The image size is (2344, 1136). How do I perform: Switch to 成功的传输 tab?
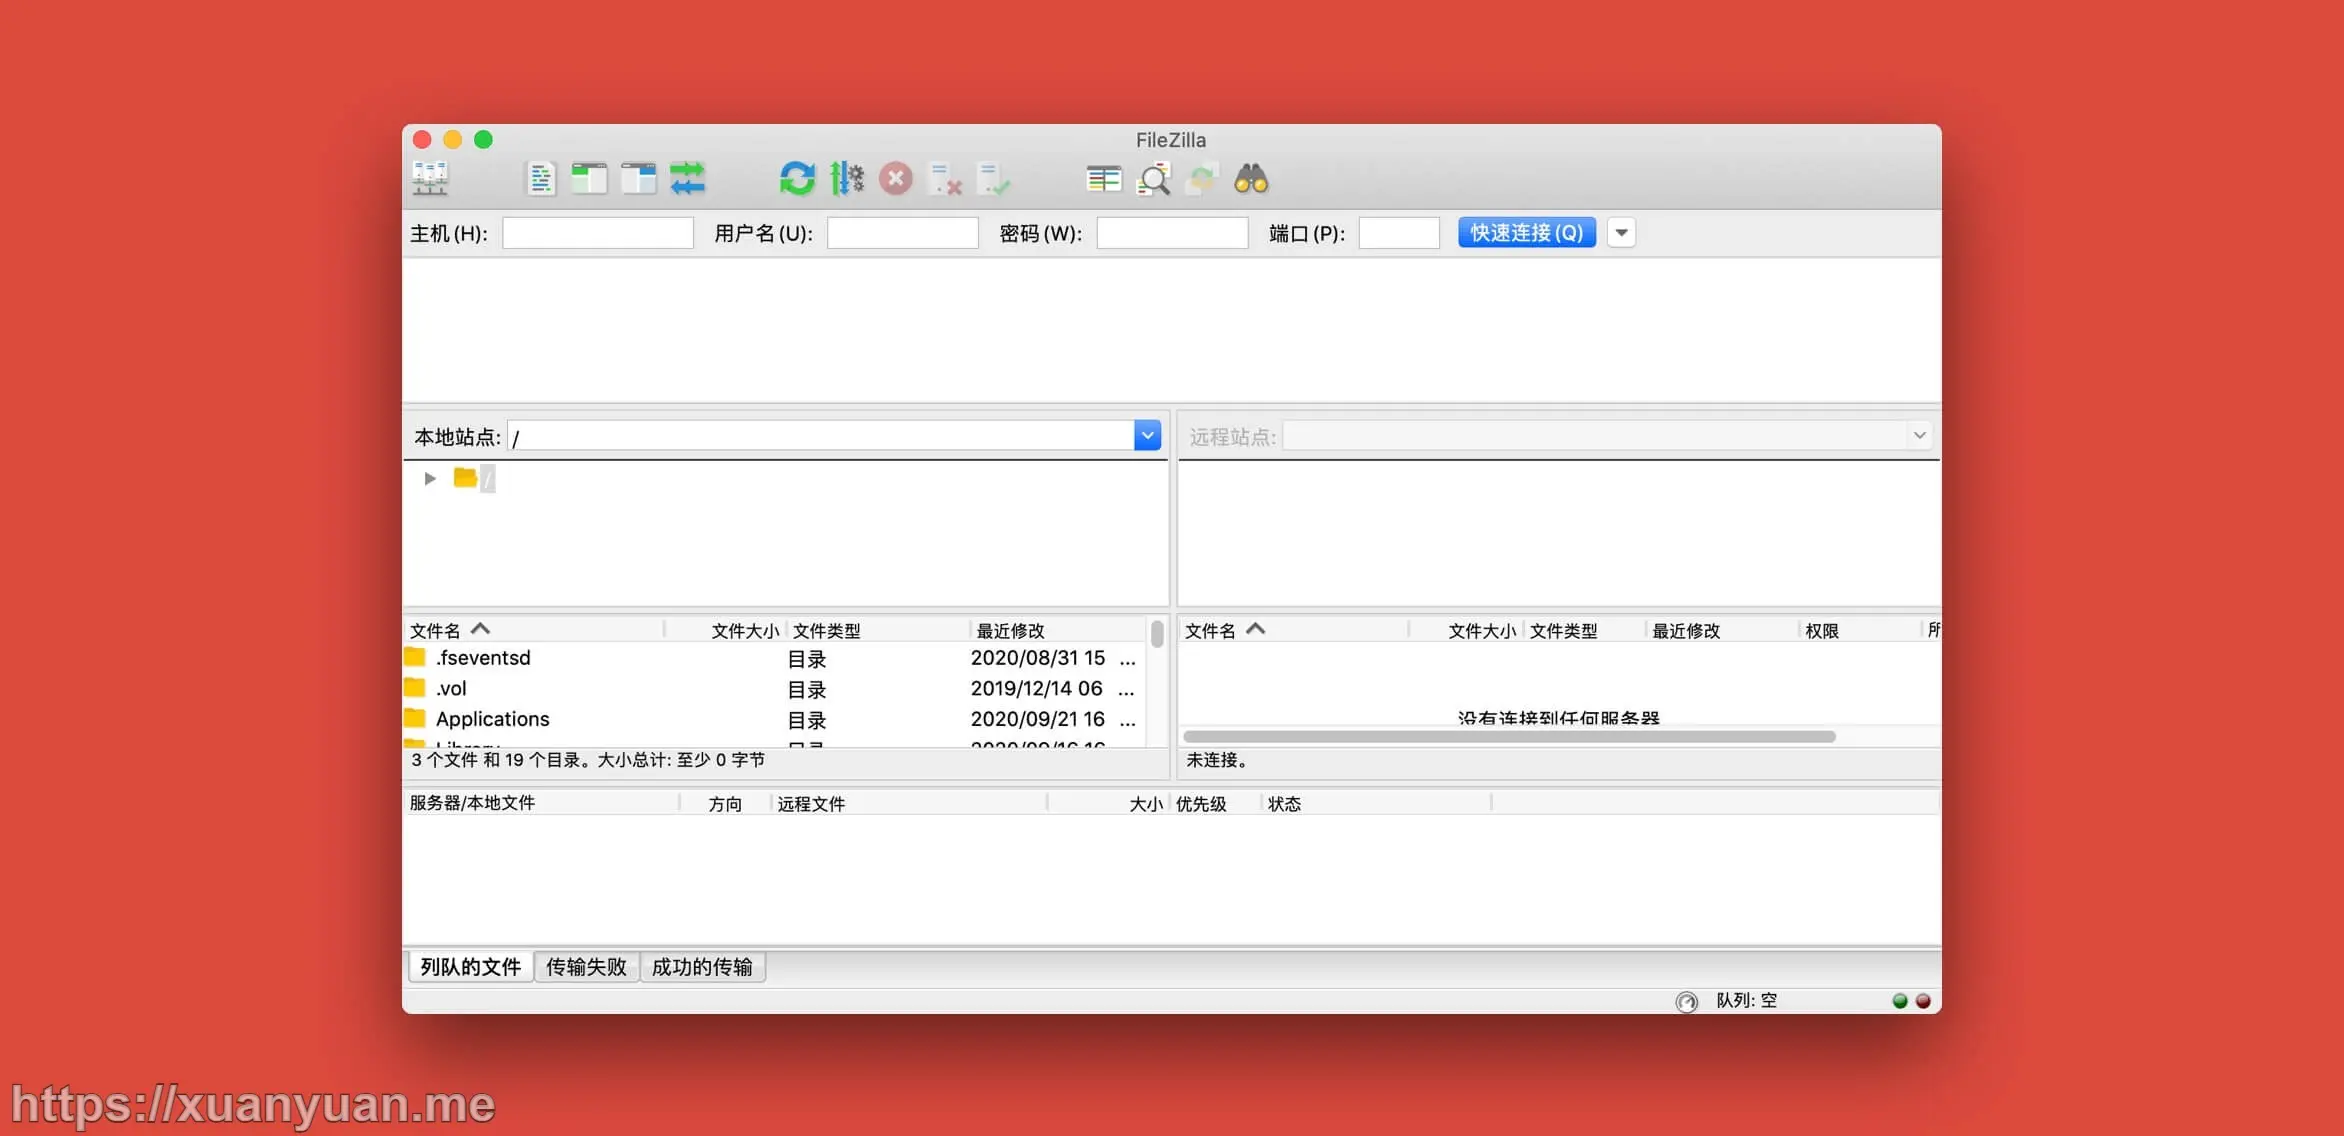702,967
